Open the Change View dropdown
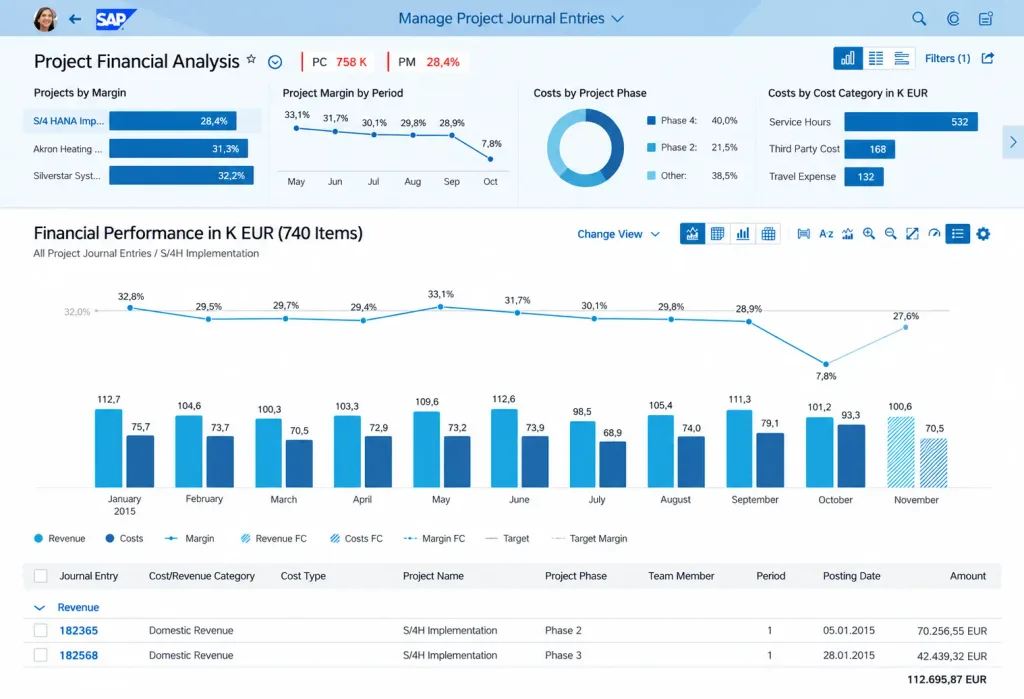This screenshot has width=1024, height=699. (618, 234)
